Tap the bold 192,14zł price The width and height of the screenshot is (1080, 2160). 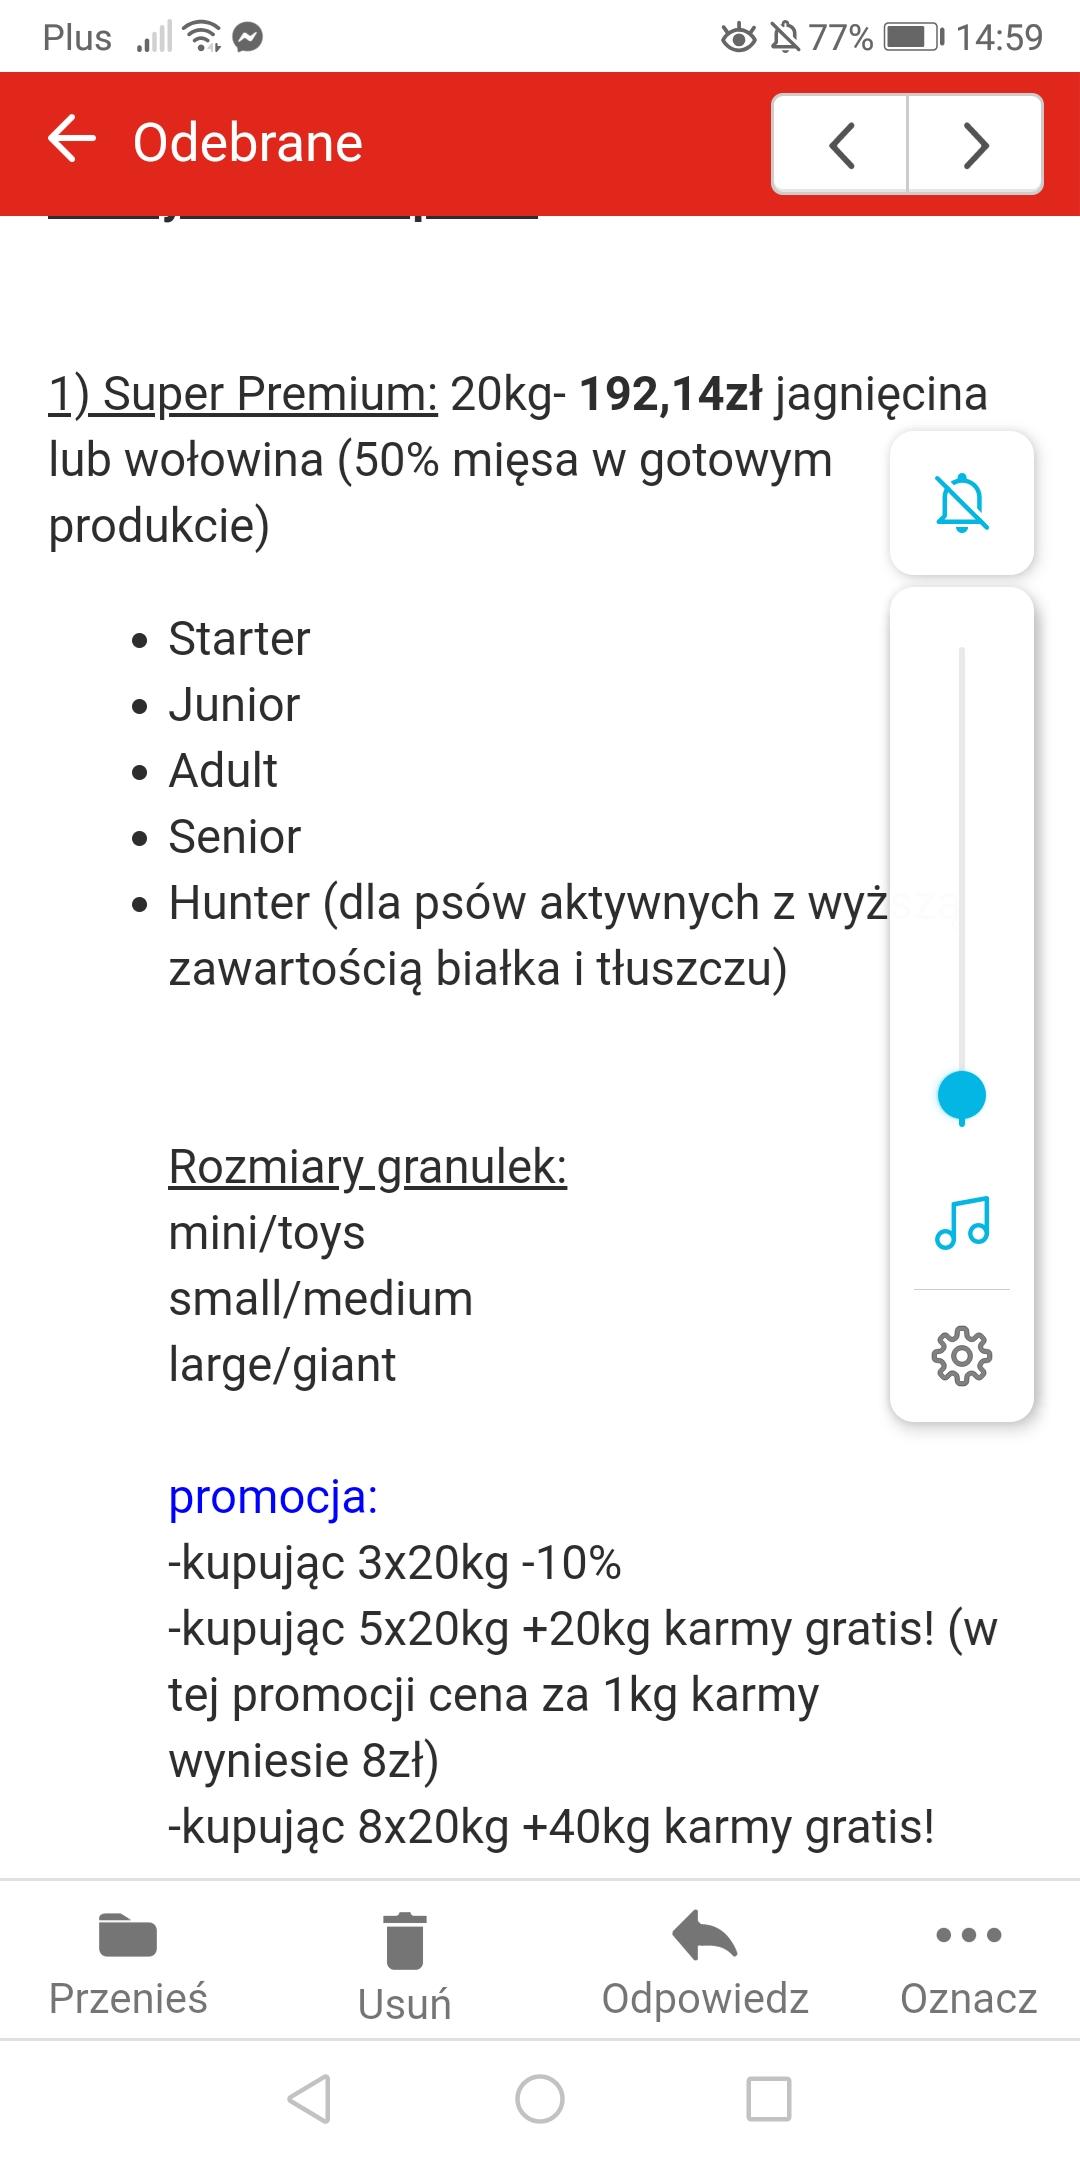point(671,394)
